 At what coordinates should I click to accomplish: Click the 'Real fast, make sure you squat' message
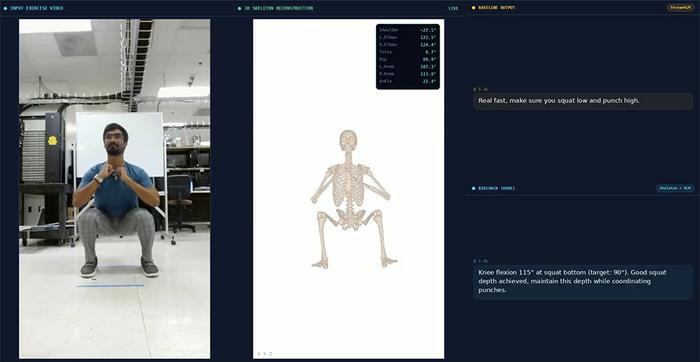[583, 101]
